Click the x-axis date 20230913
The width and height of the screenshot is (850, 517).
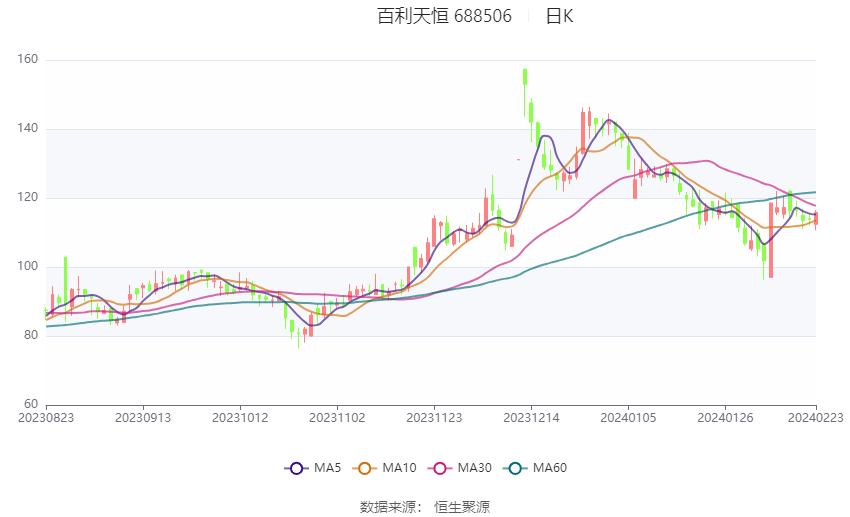tap(143, 418)
